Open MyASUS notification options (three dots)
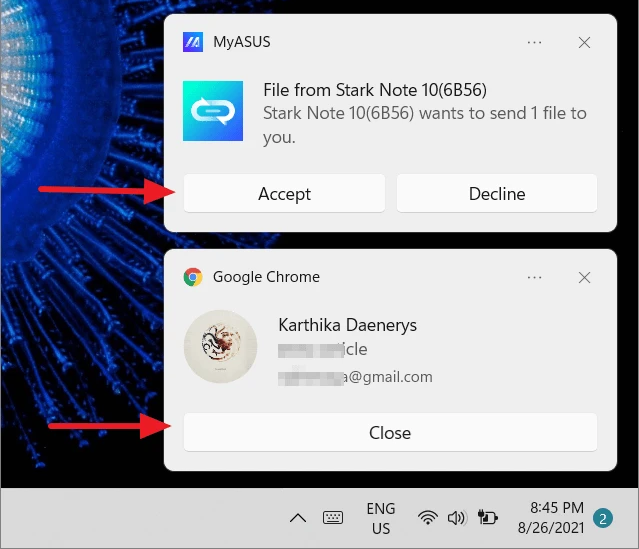 [x=534, y=42]
